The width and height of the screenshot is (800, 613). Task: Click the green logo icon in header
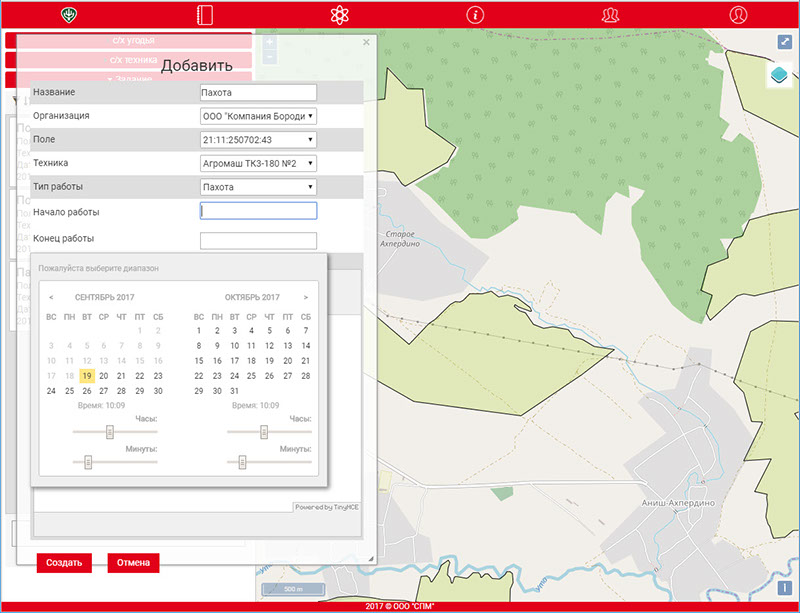pos(70,15)
